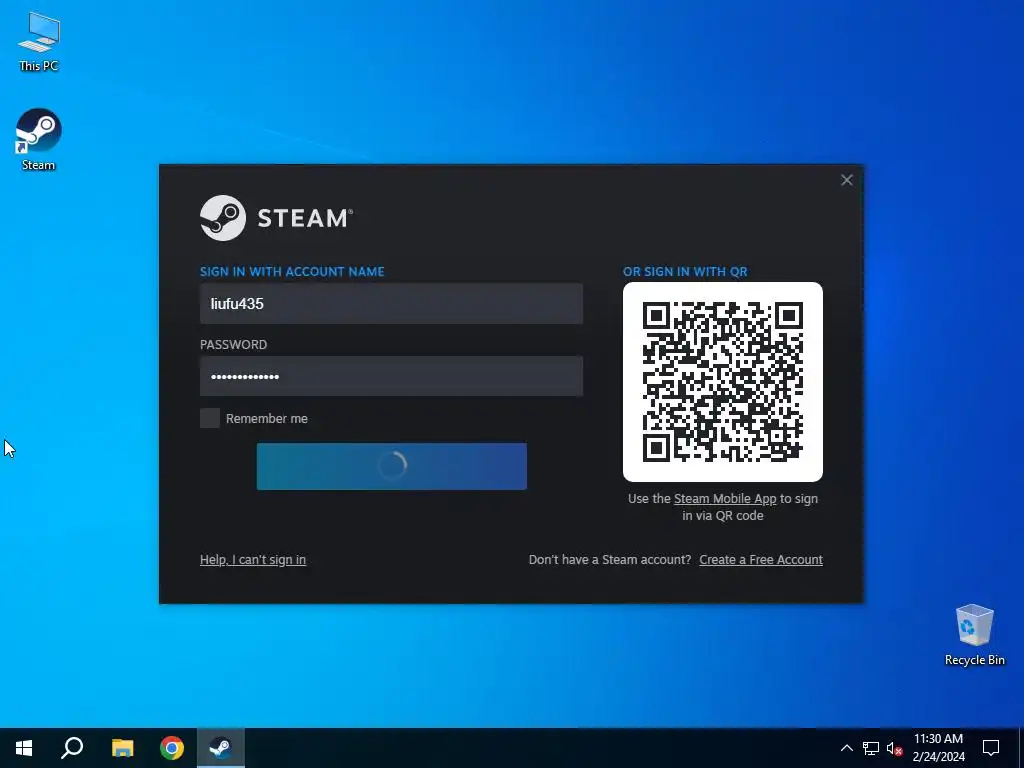This screenshot has height=768, width=1024.
Task: Click the loading Sign in button
Action: point(391,466)
